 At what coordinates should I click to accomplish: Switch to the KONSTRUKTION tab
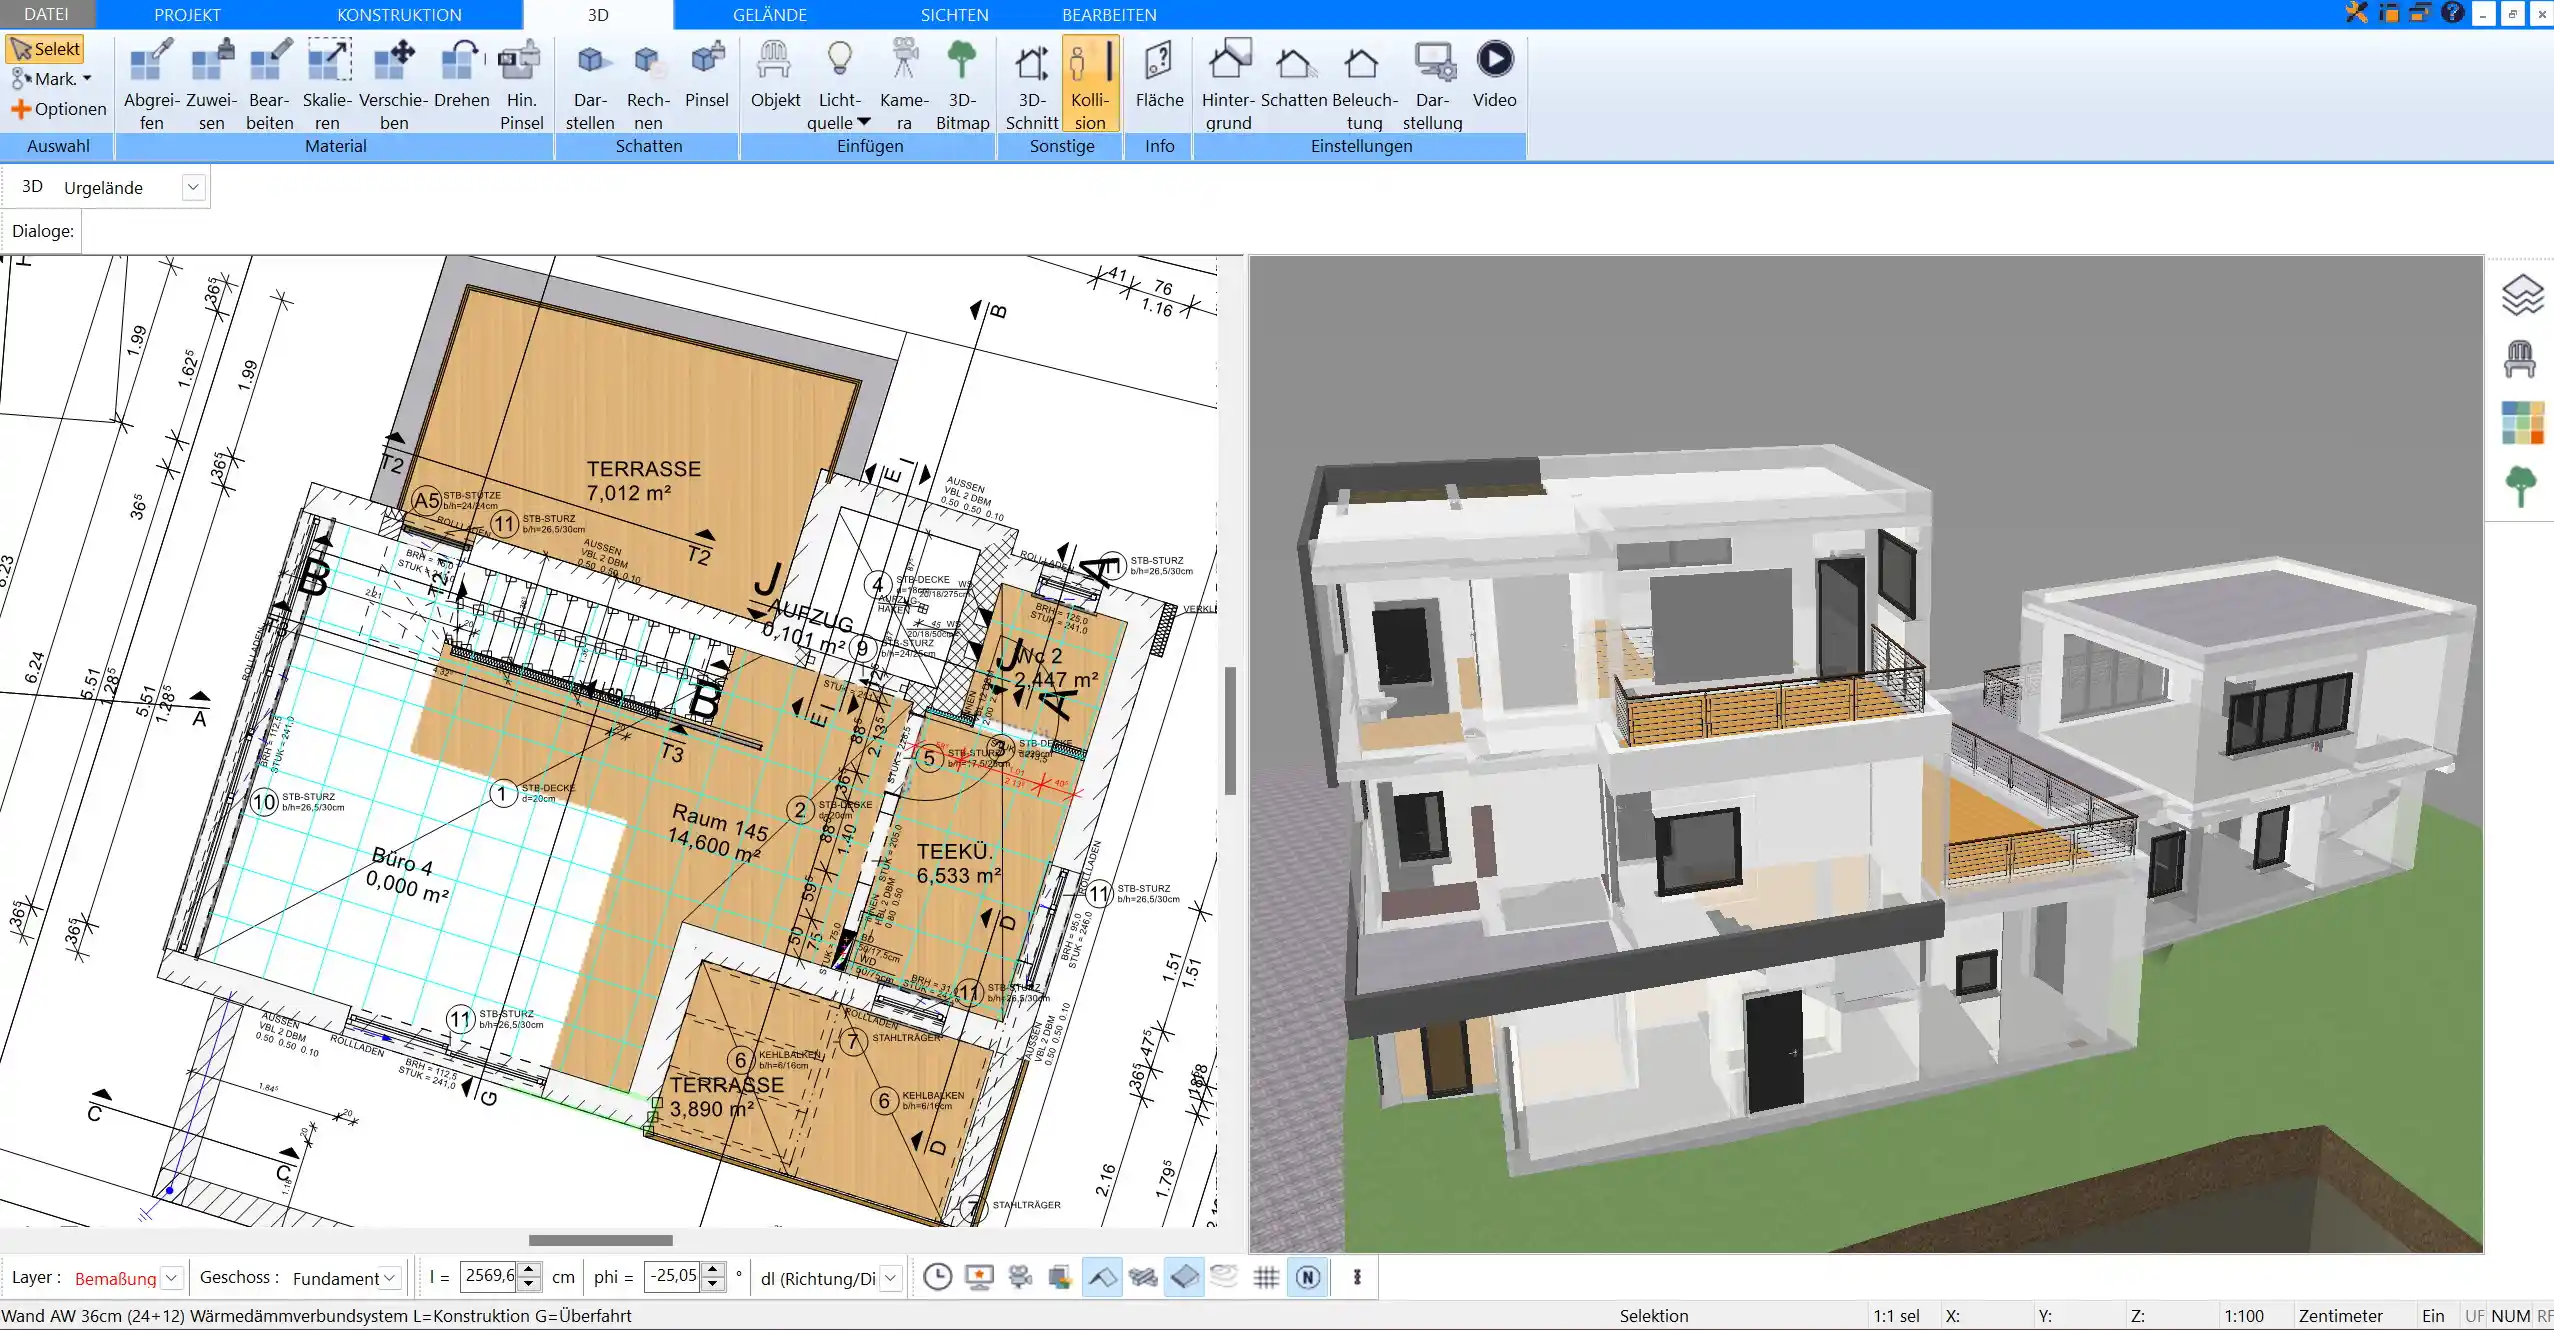click(399, 15)
